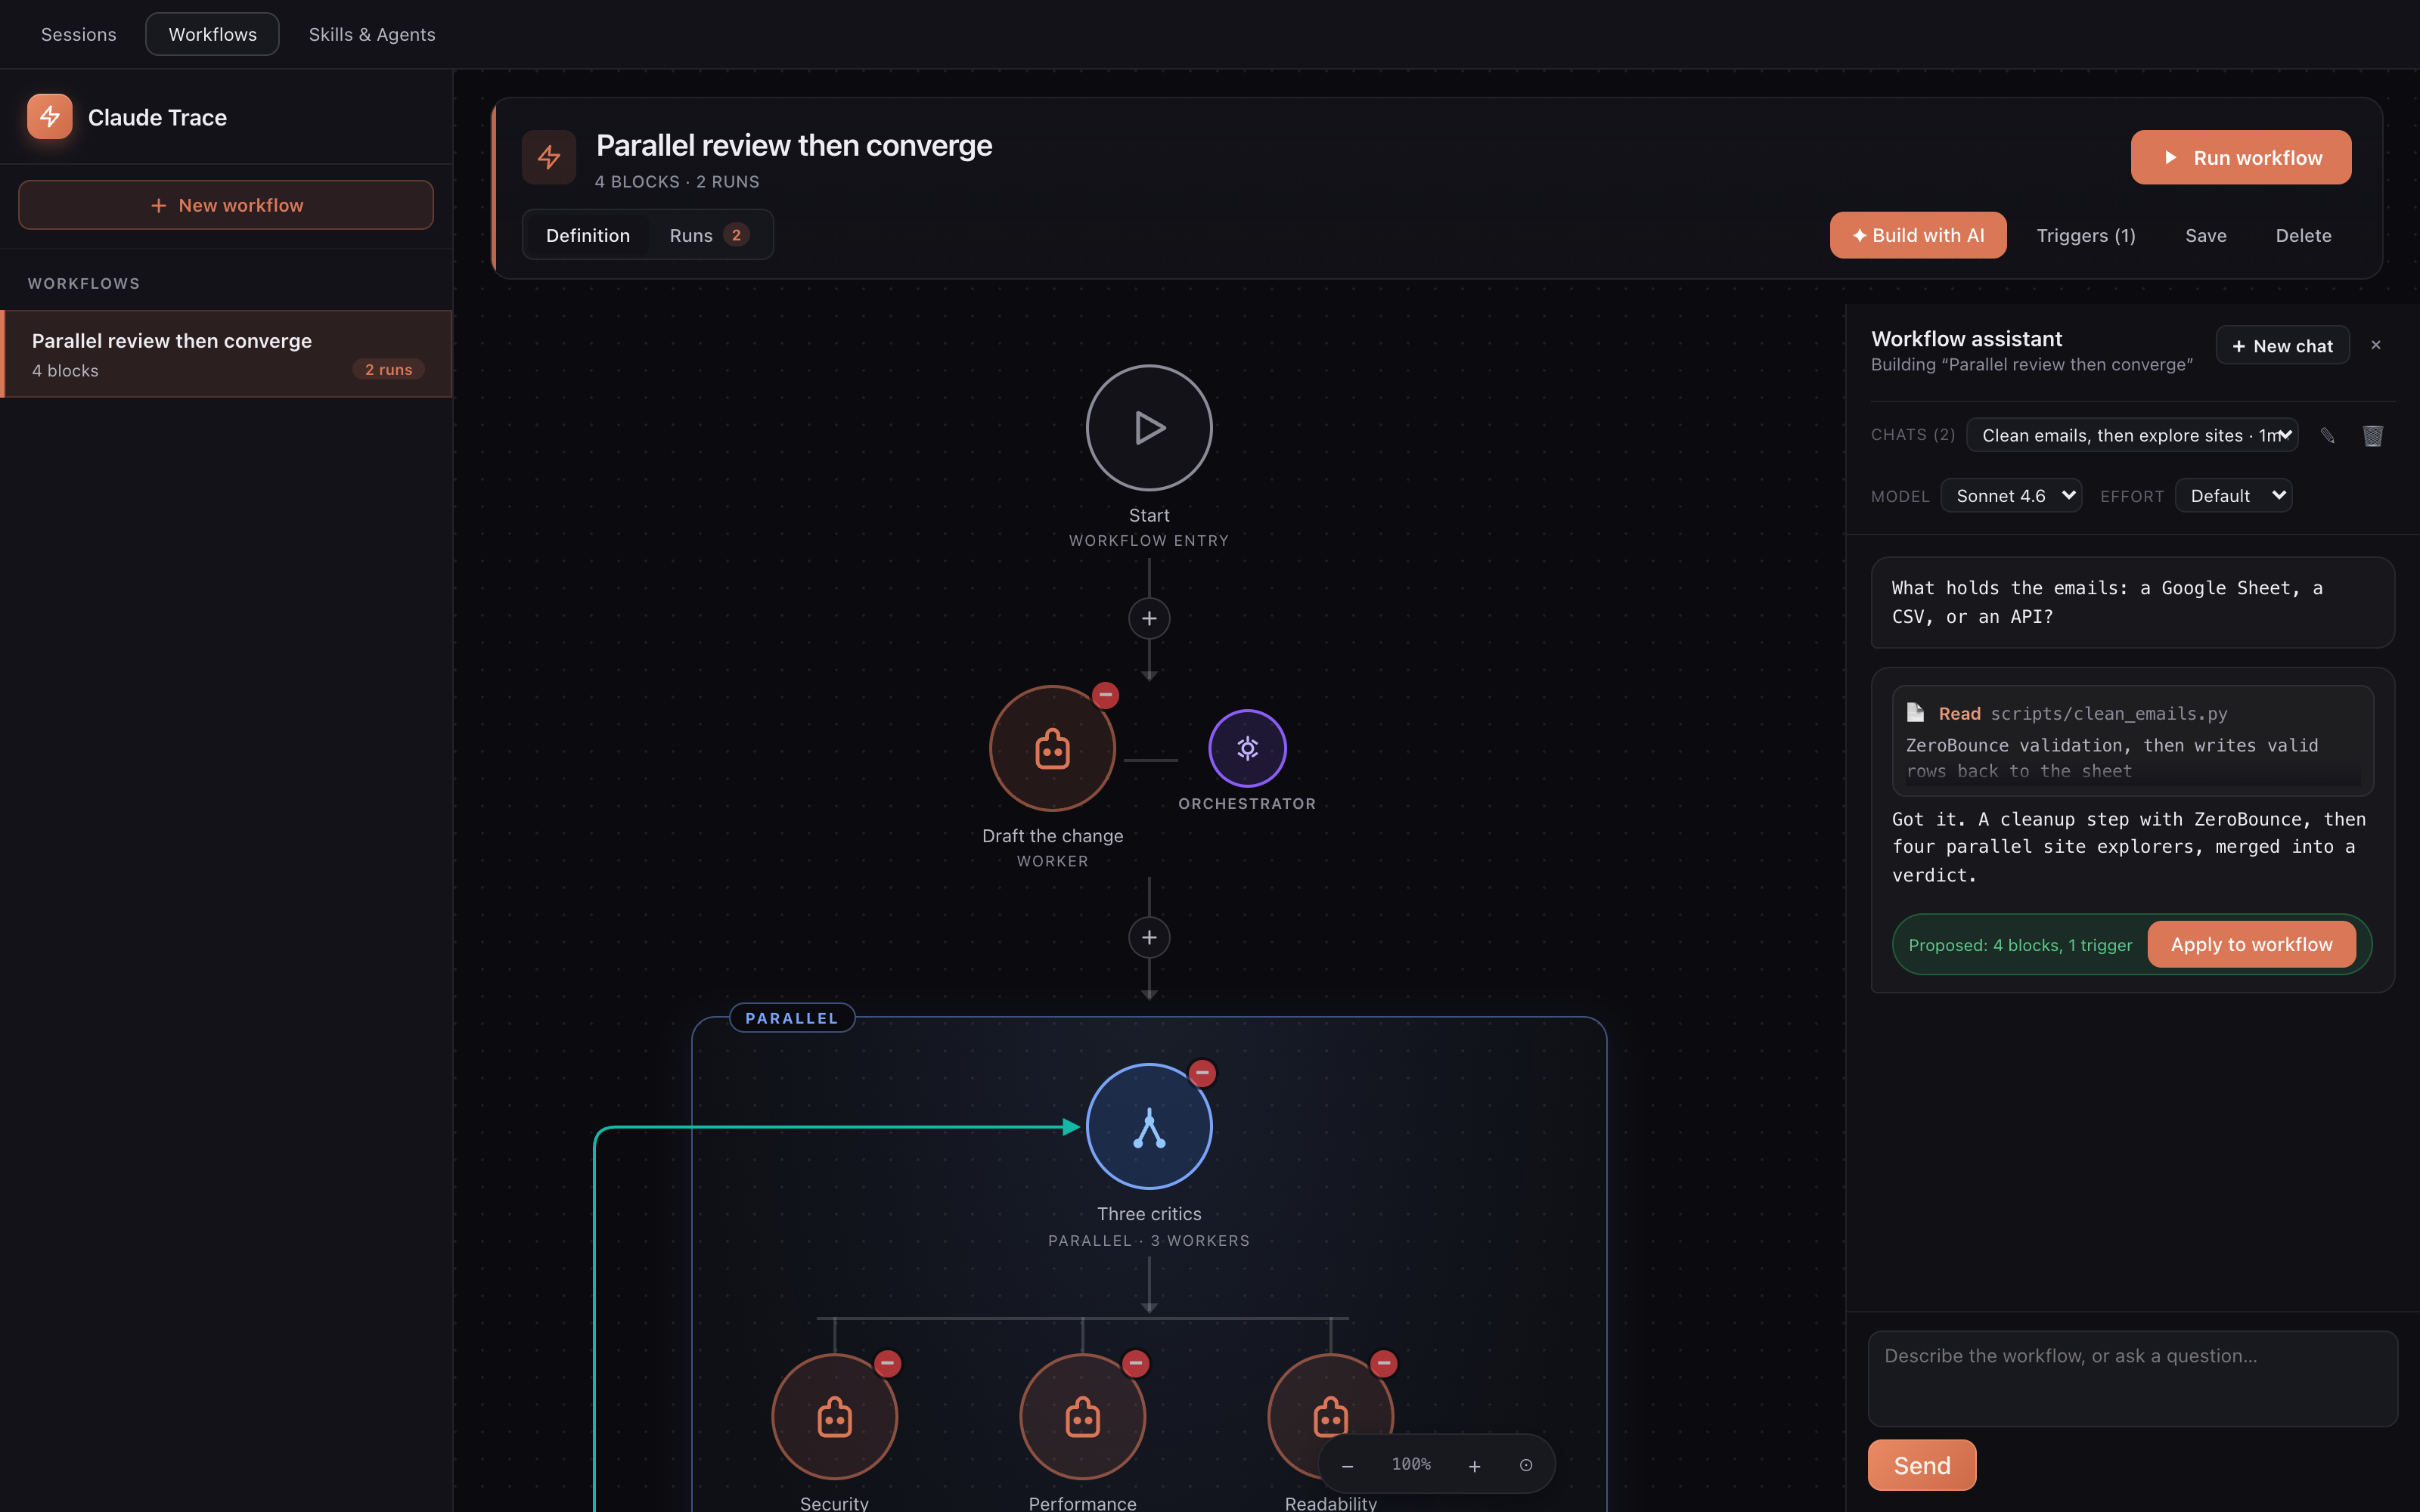Open Triggers (1)
2420x1512 pixels.
point(2086,235)
